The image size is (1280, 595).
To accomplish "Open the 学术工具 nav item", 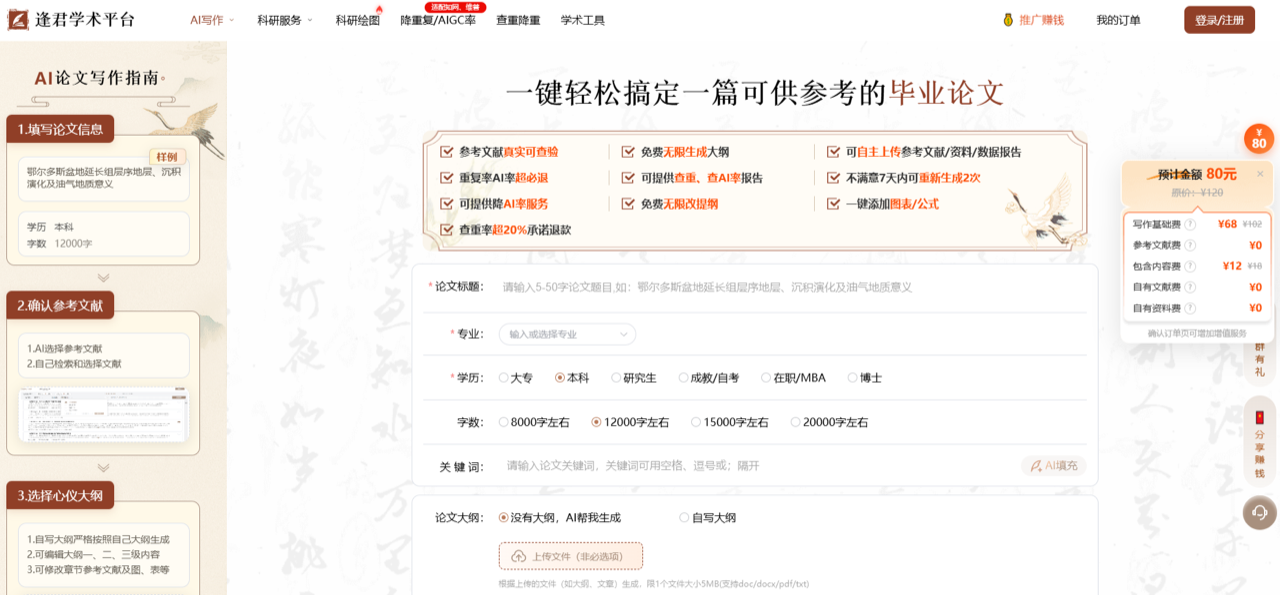I will click(582, 20).
